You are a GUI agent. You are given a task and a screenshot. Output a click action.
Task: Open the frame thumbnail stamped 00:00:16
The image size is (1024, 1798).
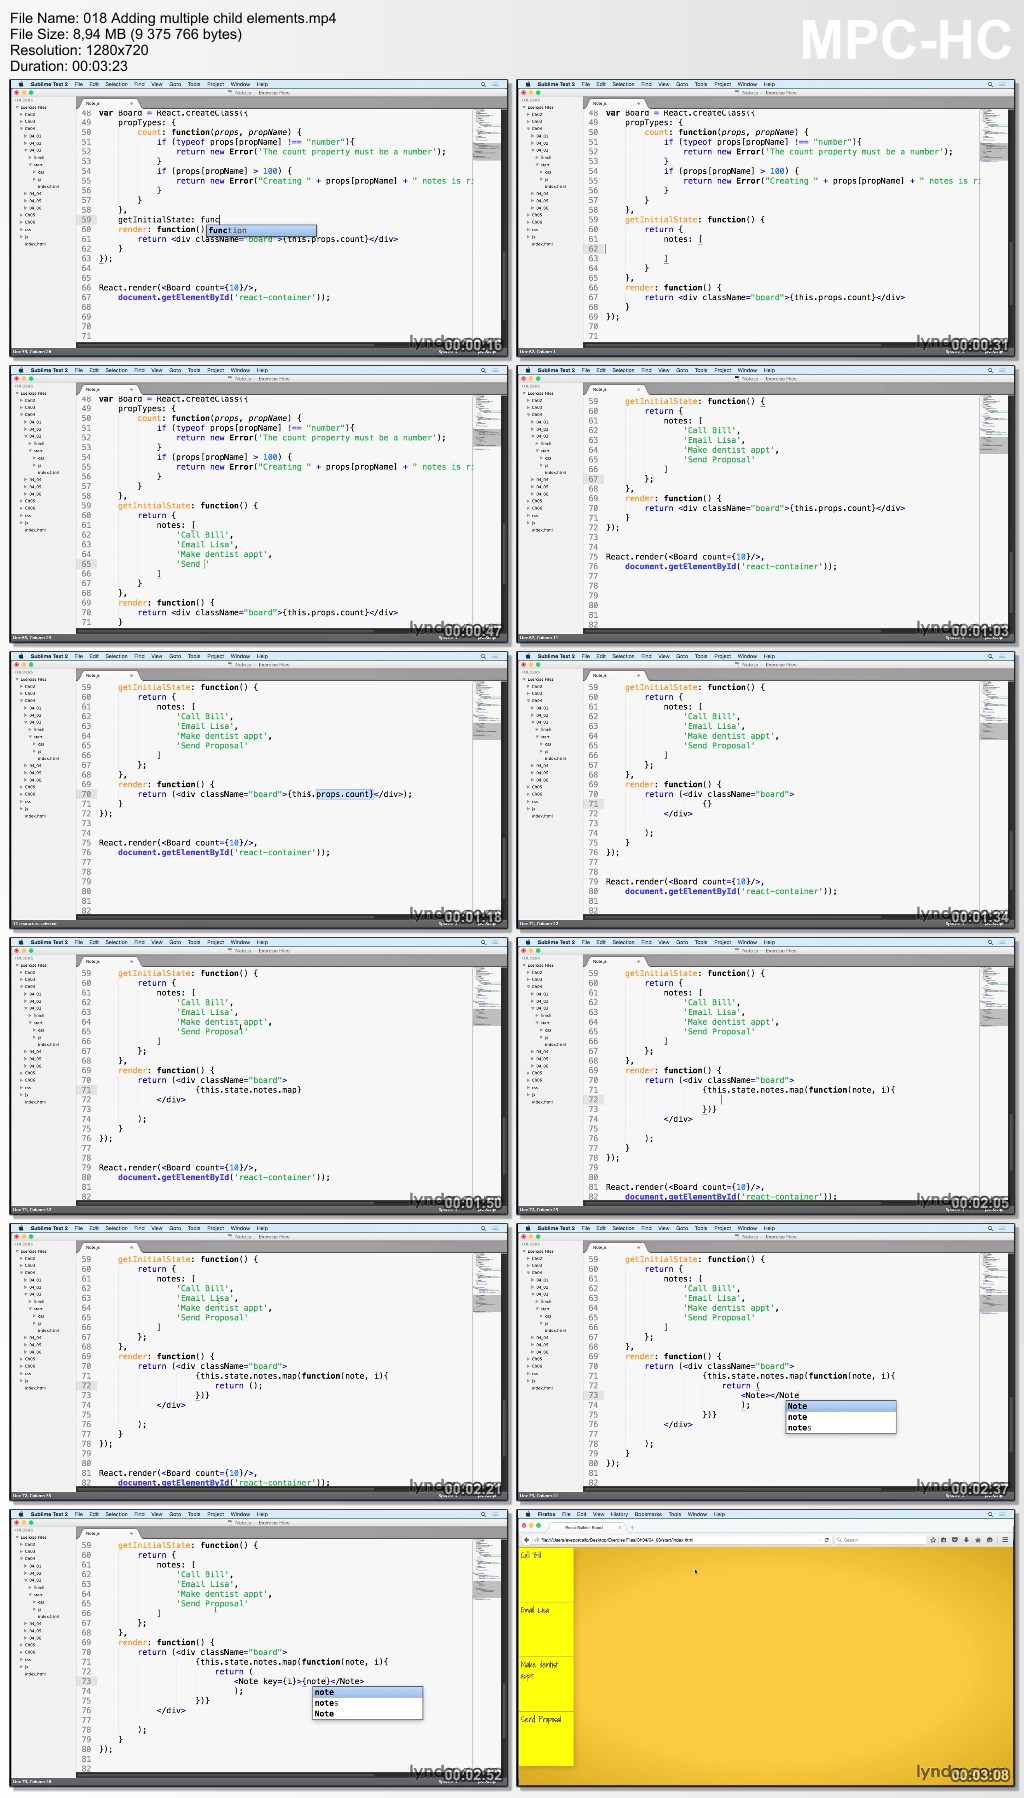tap(258, 218)
